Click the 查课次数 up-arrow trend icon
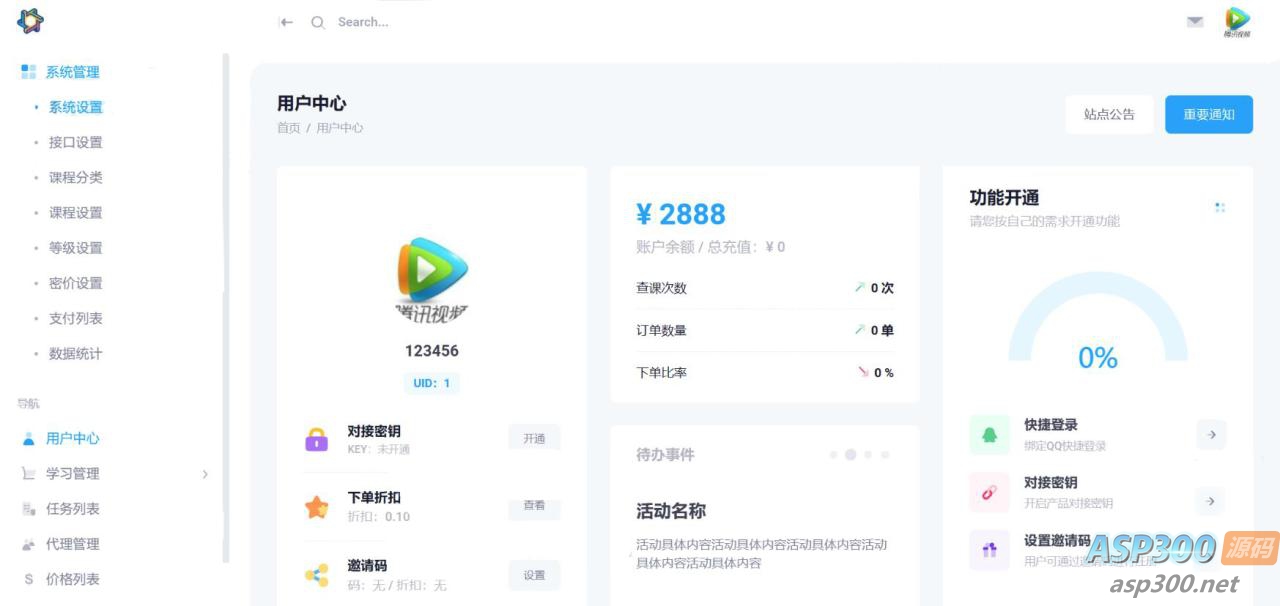 click(x=860, y=288)
